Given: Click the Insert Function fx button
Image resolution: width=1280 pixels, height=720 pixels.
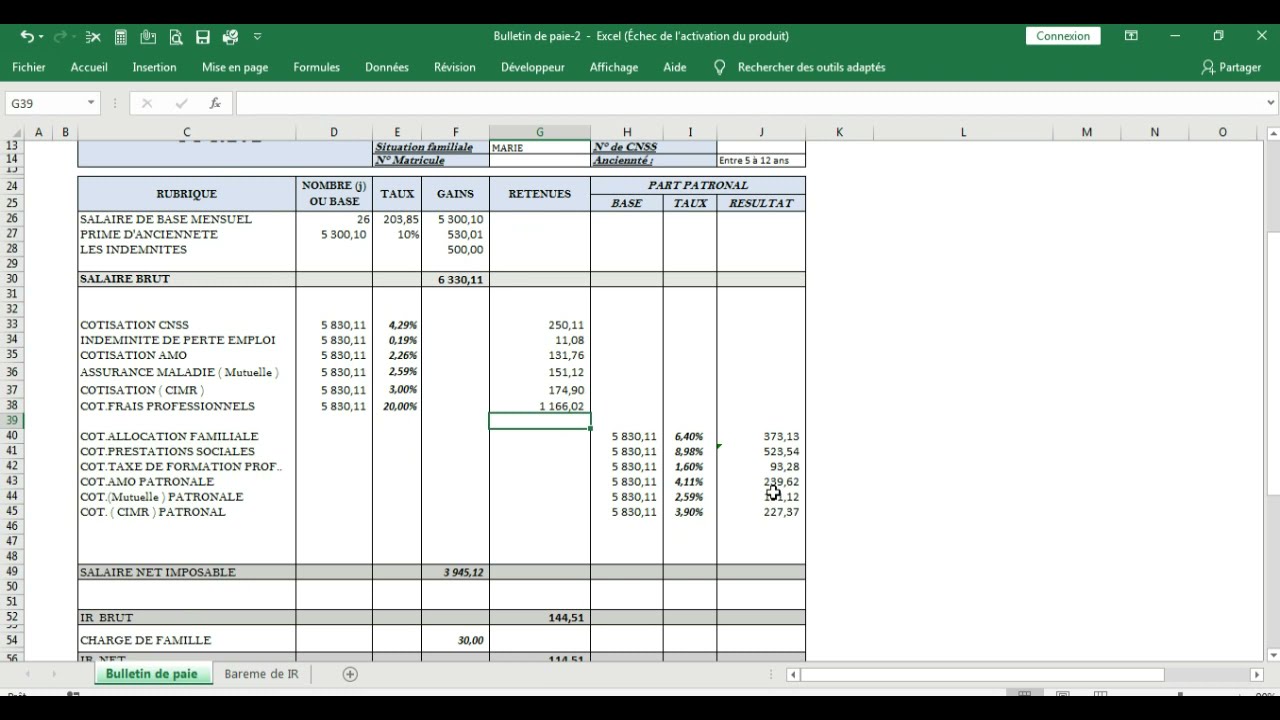Looking at the screenshot, I should coord(215,103).
